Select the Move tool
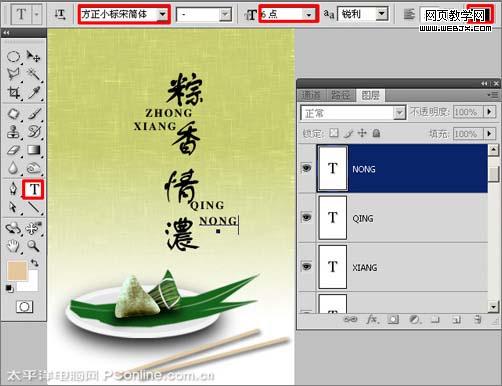This screenshot has width=502, height=386. (33, 56)
